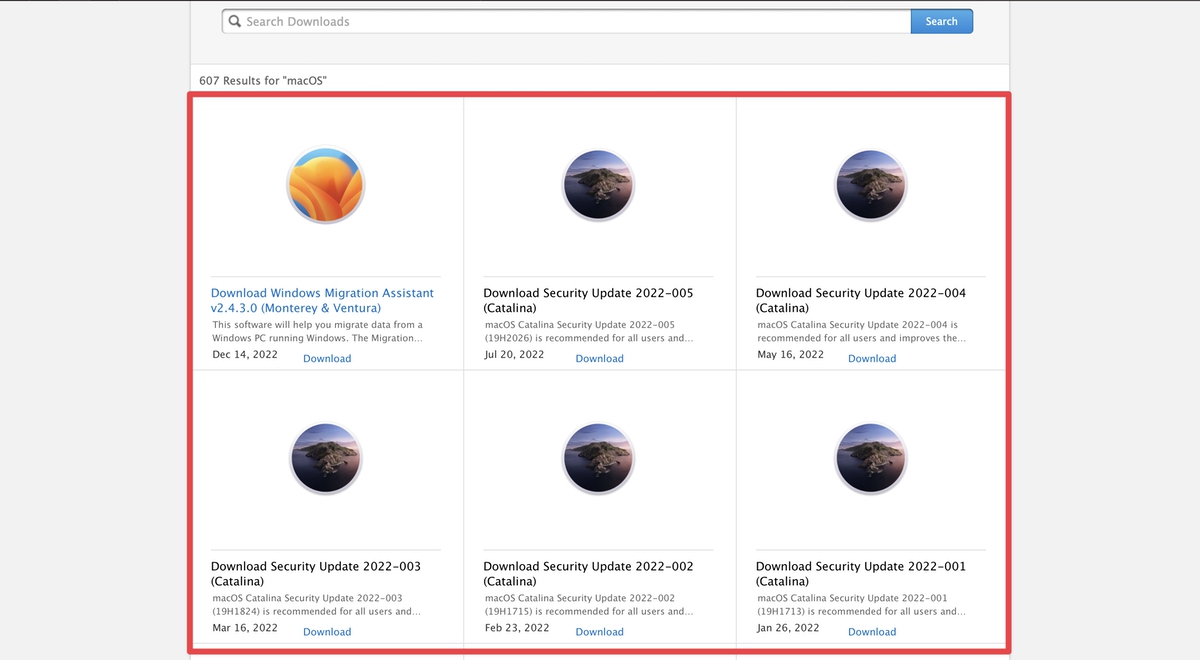The width and height of the screenshot is (1200, 660).
Task: Click Catalina icon for Security Update 2022-002
Action: pyautogui.click(x=598, y=458)
